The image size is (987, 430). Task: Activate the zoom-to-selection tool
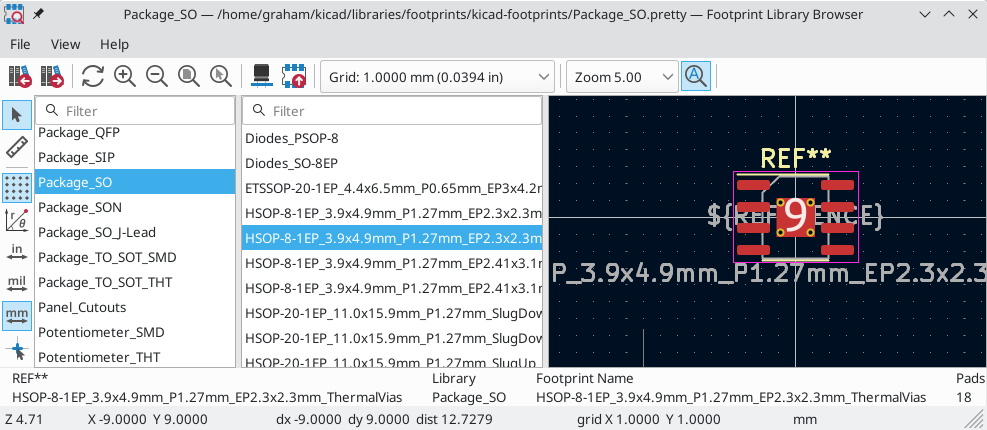[220, 76]
